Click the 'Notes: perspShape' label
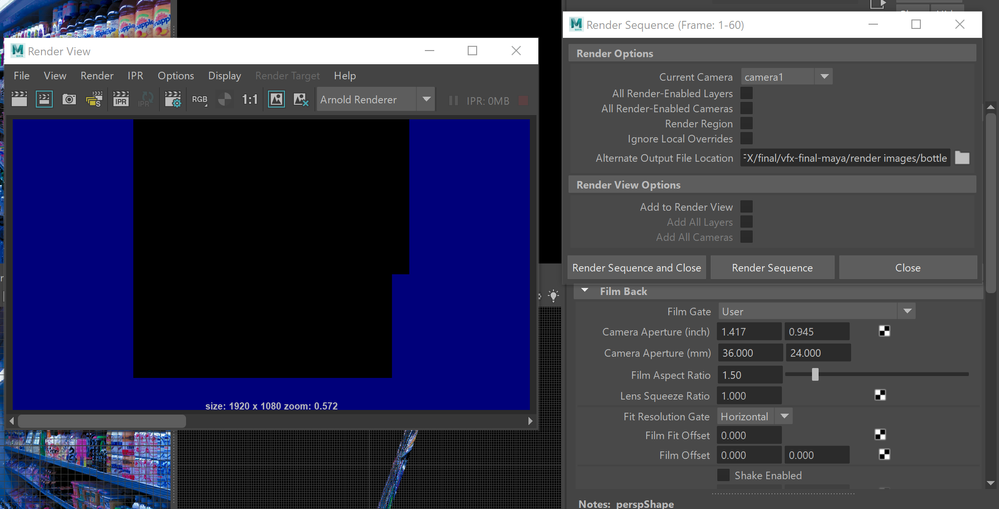Image resolution: width=999 pixels, height=509 pixels. click(x=626, y=504)
